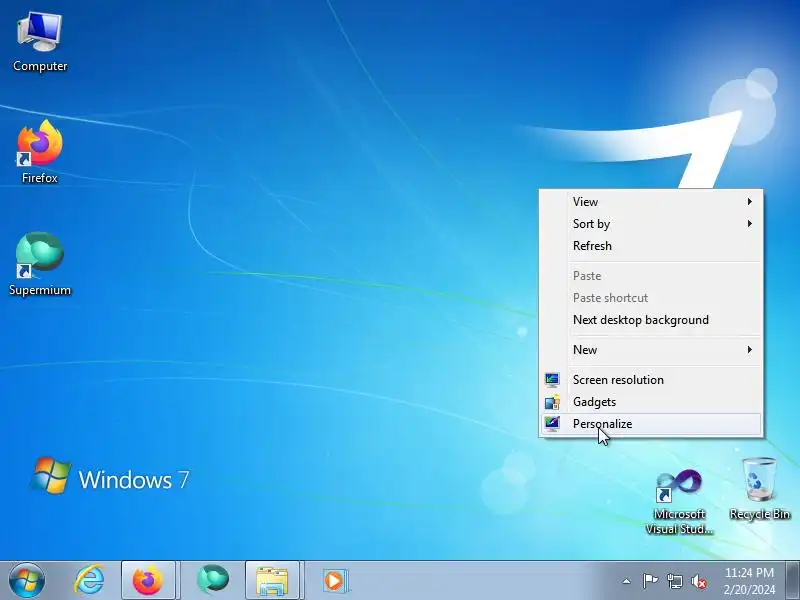Launch Windows Media Player from taskbar
Viewport: 800px width, 600px height.
point(335,581)
